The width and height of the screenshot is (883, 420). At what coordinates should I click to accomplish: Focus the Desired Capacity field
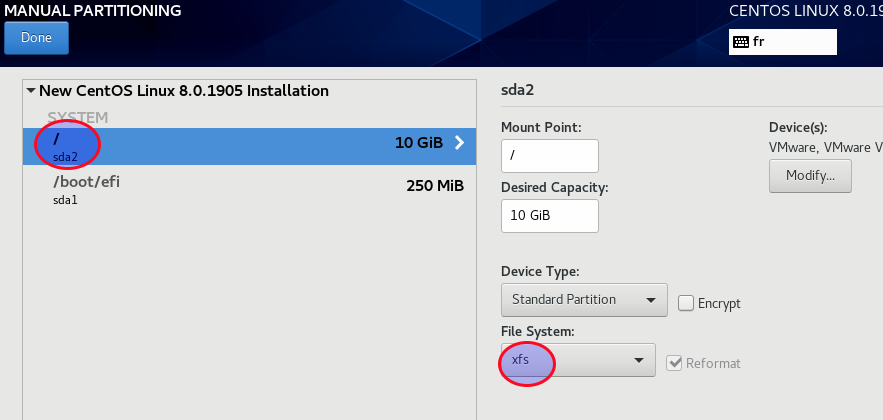(x=550, y=216)
